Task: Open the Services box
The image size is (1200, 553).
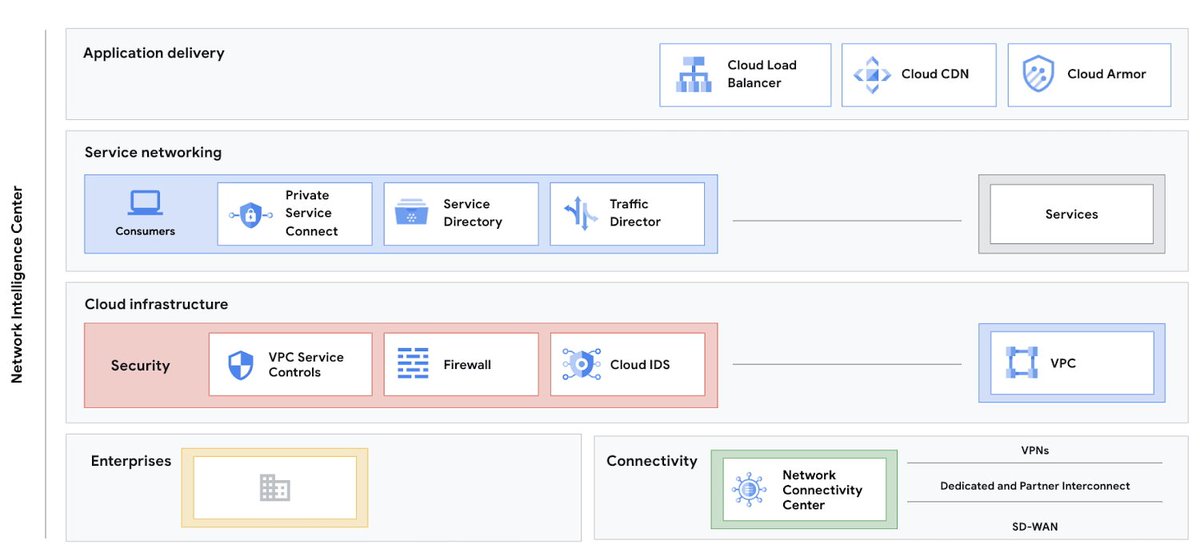Action: 1071,214
